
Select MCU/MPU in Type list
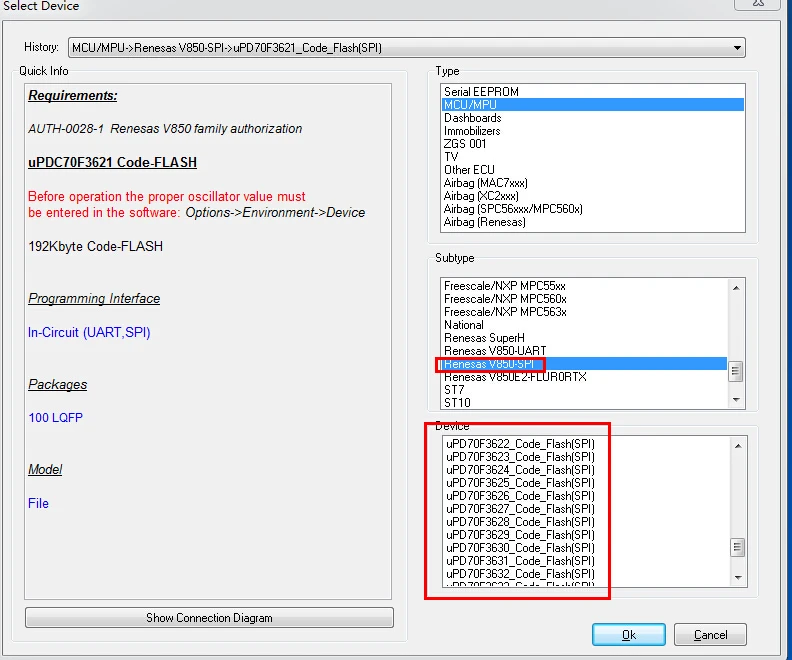[592, 105]
